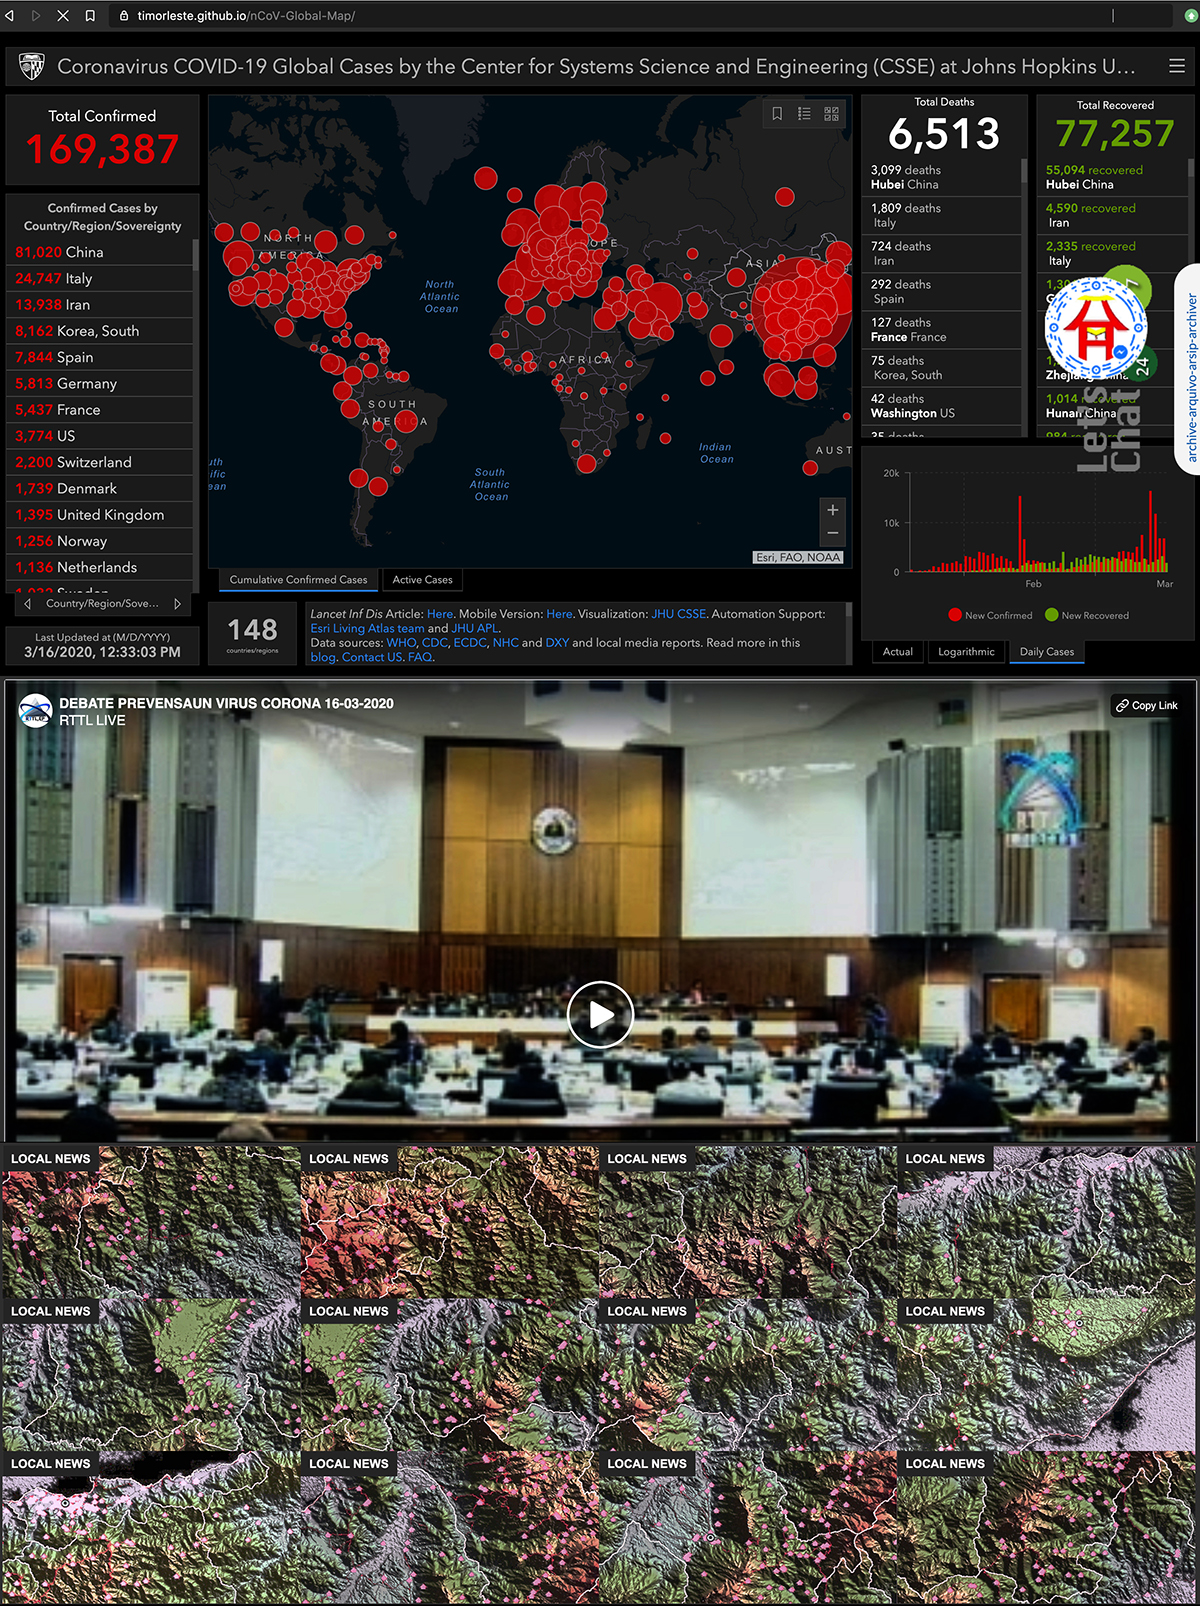This screenshot has height=1606, width=1200.
Task: Open the blog link
Action: pyautogui.click(x=322, y=658)
